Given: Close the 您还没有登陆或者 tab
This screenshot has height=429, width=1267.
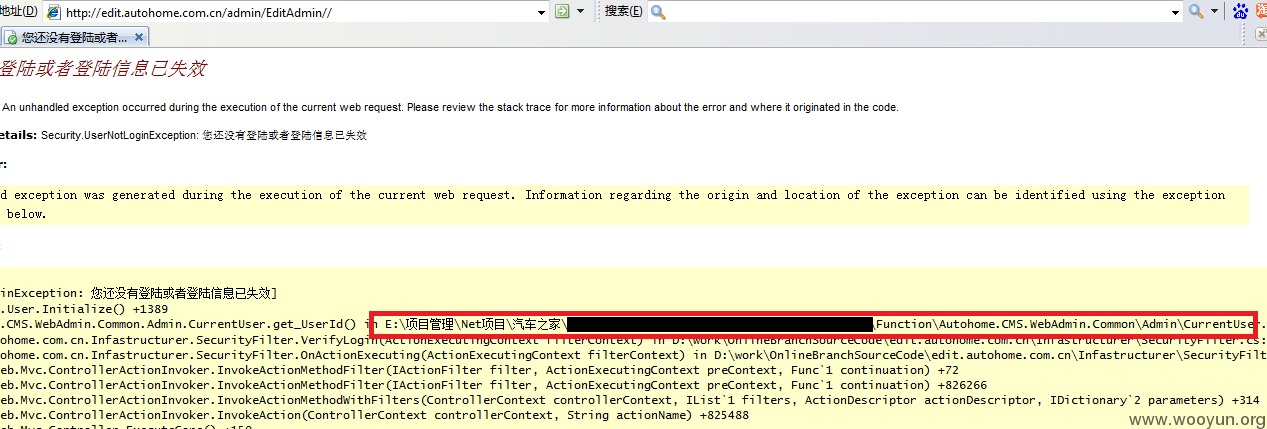Looking at the screenshot, I should click(139, 37).
